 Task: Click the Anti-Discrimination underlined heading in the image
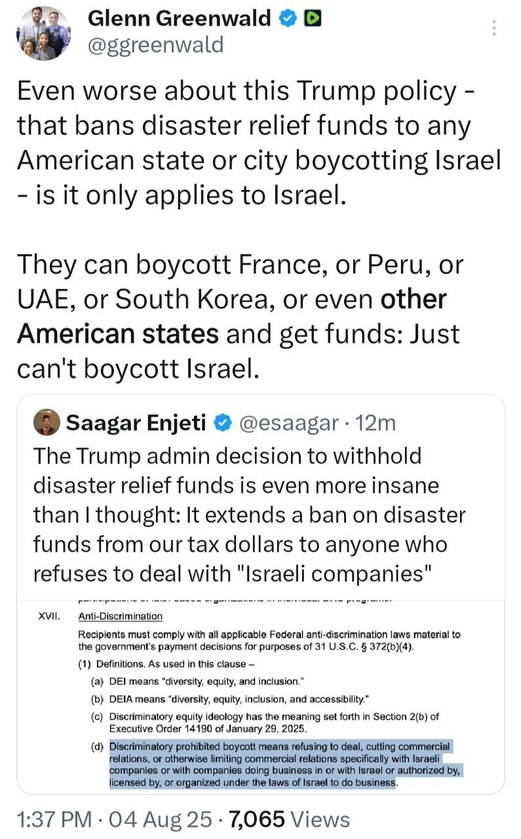click(120, 616)
